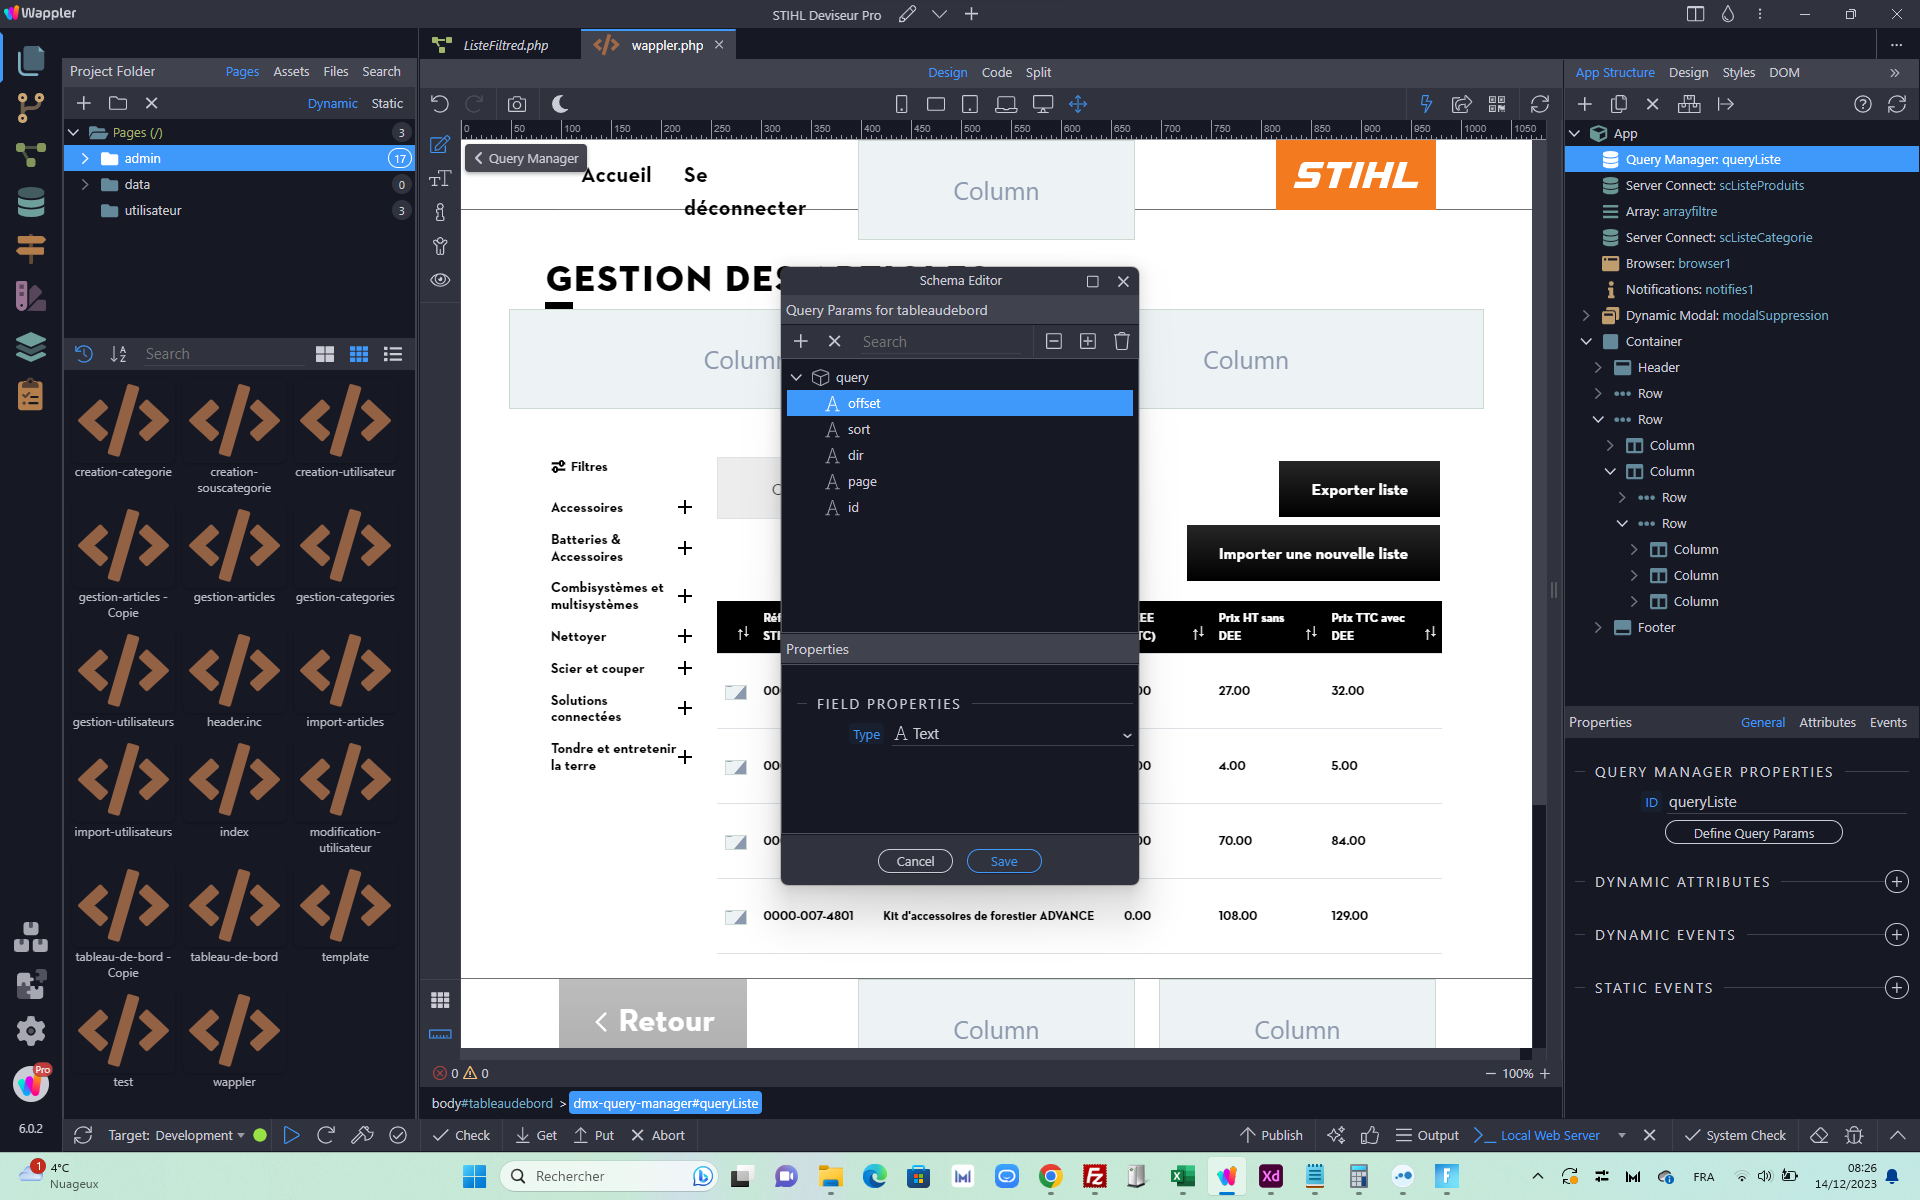Expand the Dynamic Modal modalSuppression node

pos(1586,316)
